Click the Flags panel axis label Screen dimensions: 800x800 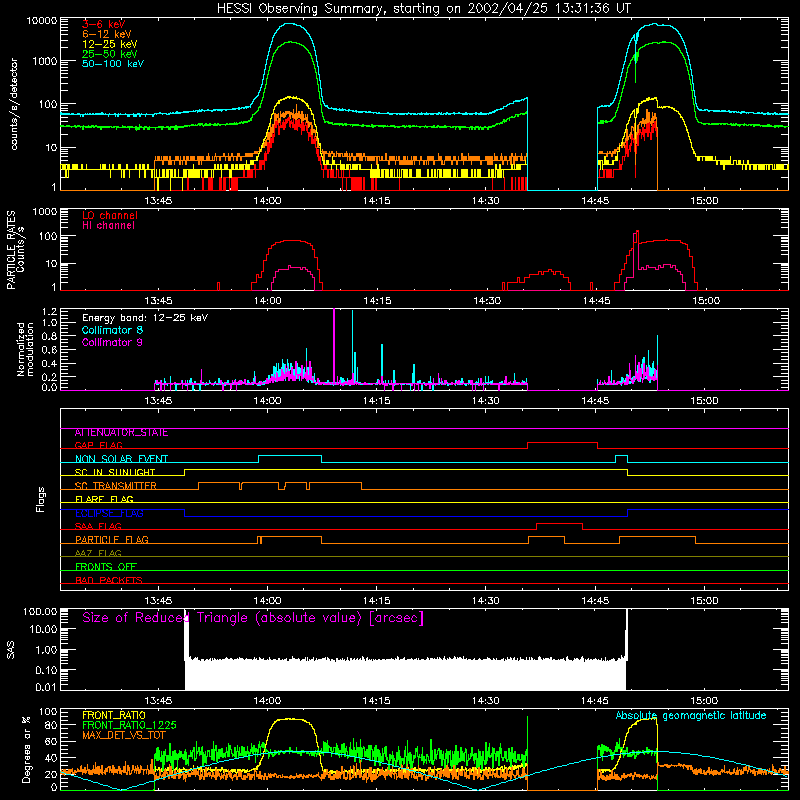coord(41,499)
